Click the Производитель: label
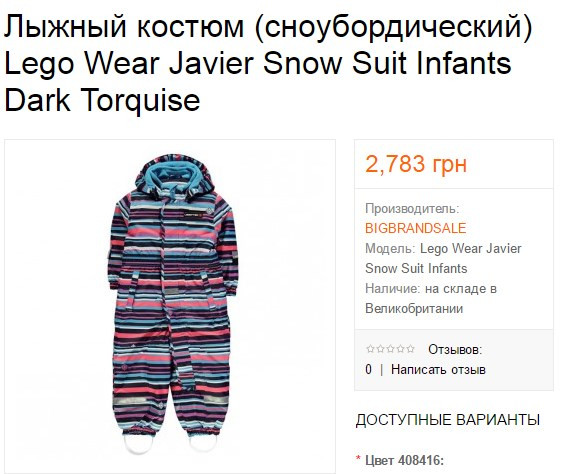569x474 pixels. (412, 209)
